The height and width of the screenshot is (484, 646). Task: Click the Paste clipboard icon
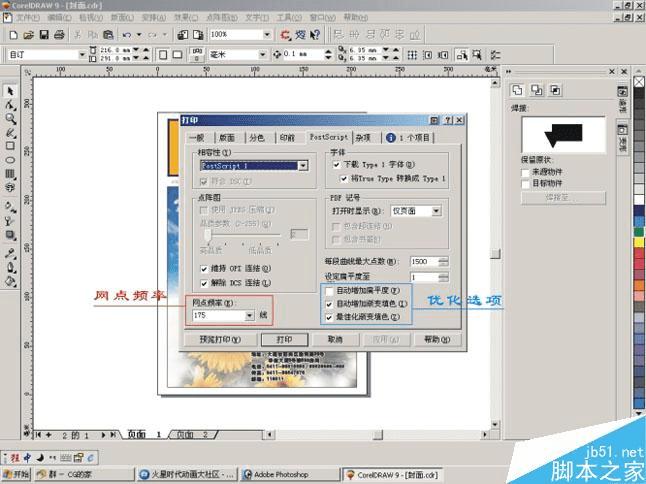[x=108, y=35]
